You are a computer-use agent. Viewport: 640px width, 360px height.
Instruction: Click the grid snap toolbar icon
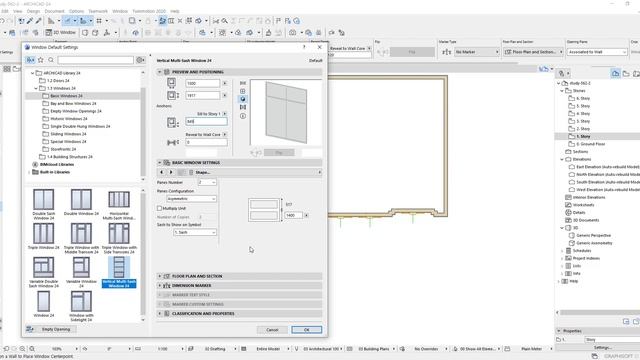(x=99, y=21)
